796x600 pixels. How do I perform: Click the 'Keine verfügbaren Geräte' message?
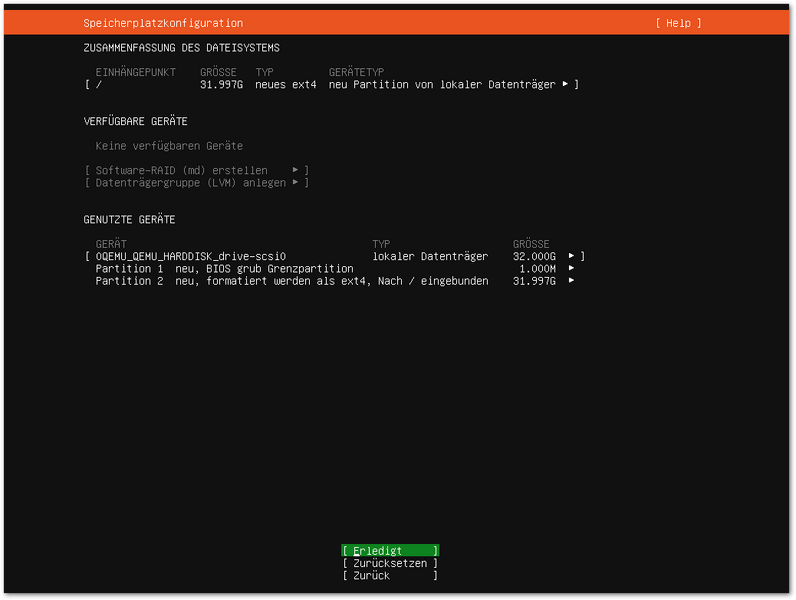coord(169,146)
